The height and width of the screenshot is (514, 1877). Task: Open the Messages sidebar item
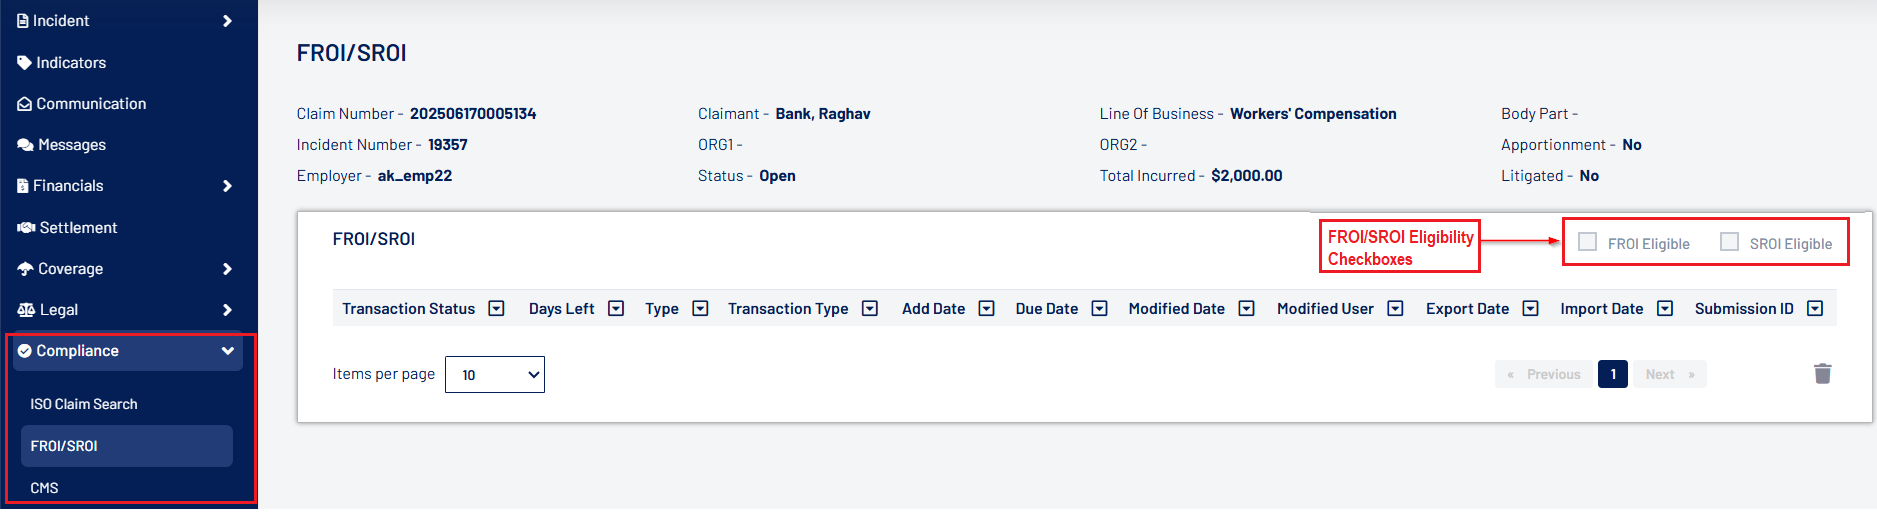(x=71, y=145)
